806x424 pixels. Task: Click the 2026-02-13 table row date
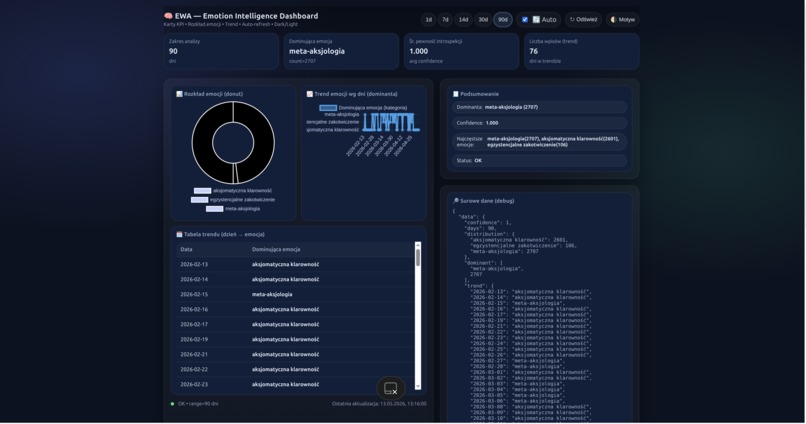[x=194, y=265]
